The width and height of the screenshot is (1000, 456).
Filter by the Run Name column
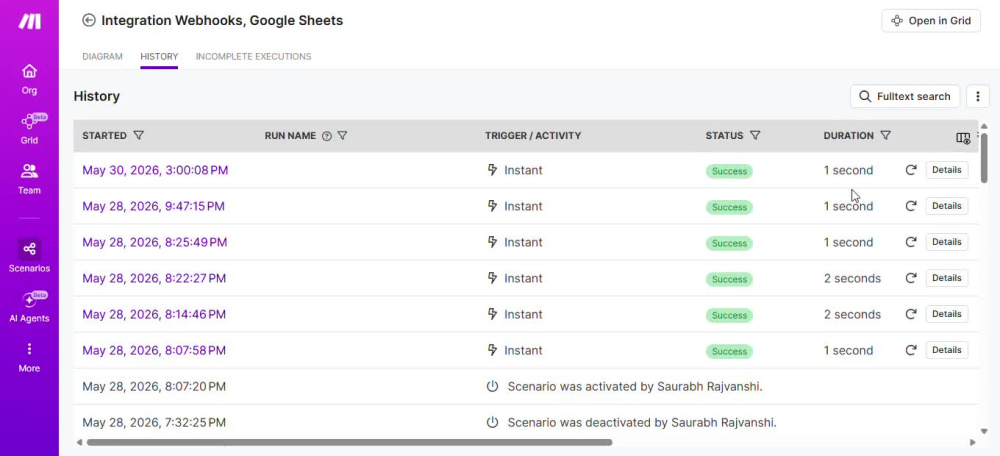(x=342, y=135)
